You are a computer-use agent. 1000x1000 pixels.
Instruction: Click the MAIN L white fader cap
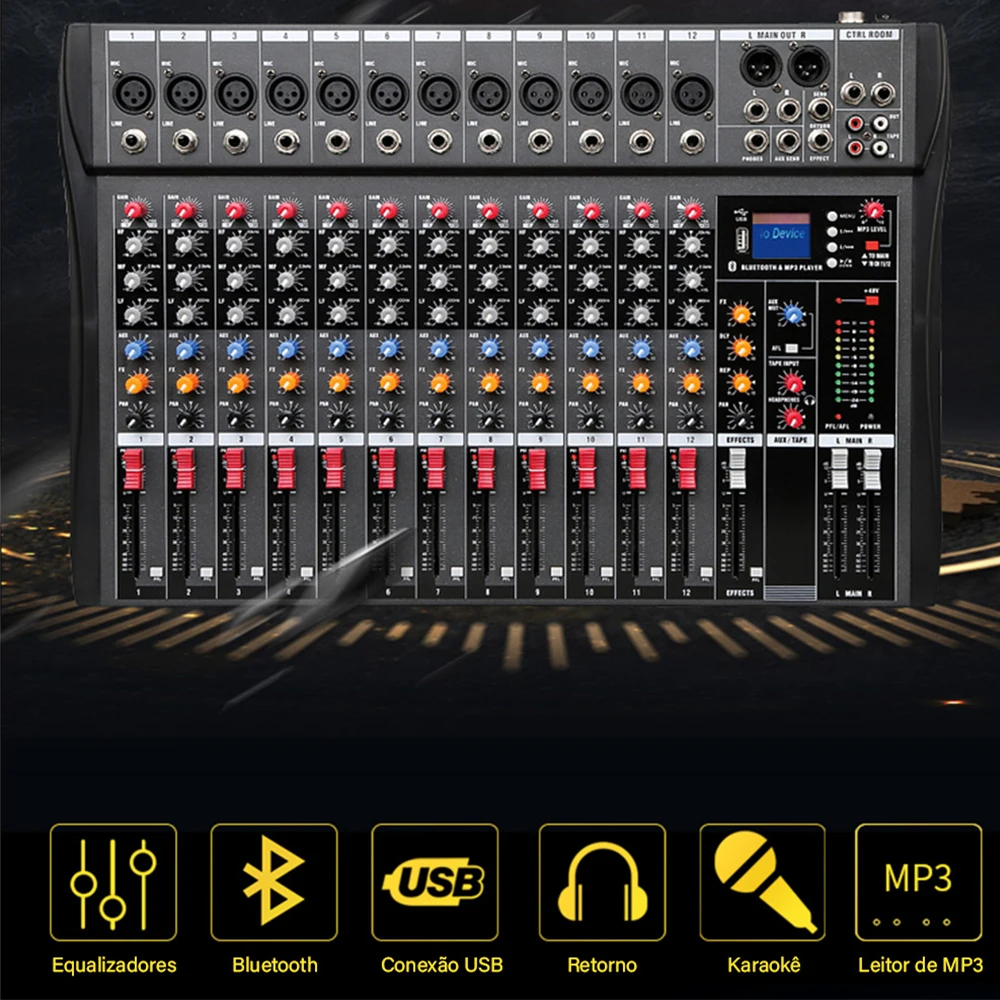(839, 469)
